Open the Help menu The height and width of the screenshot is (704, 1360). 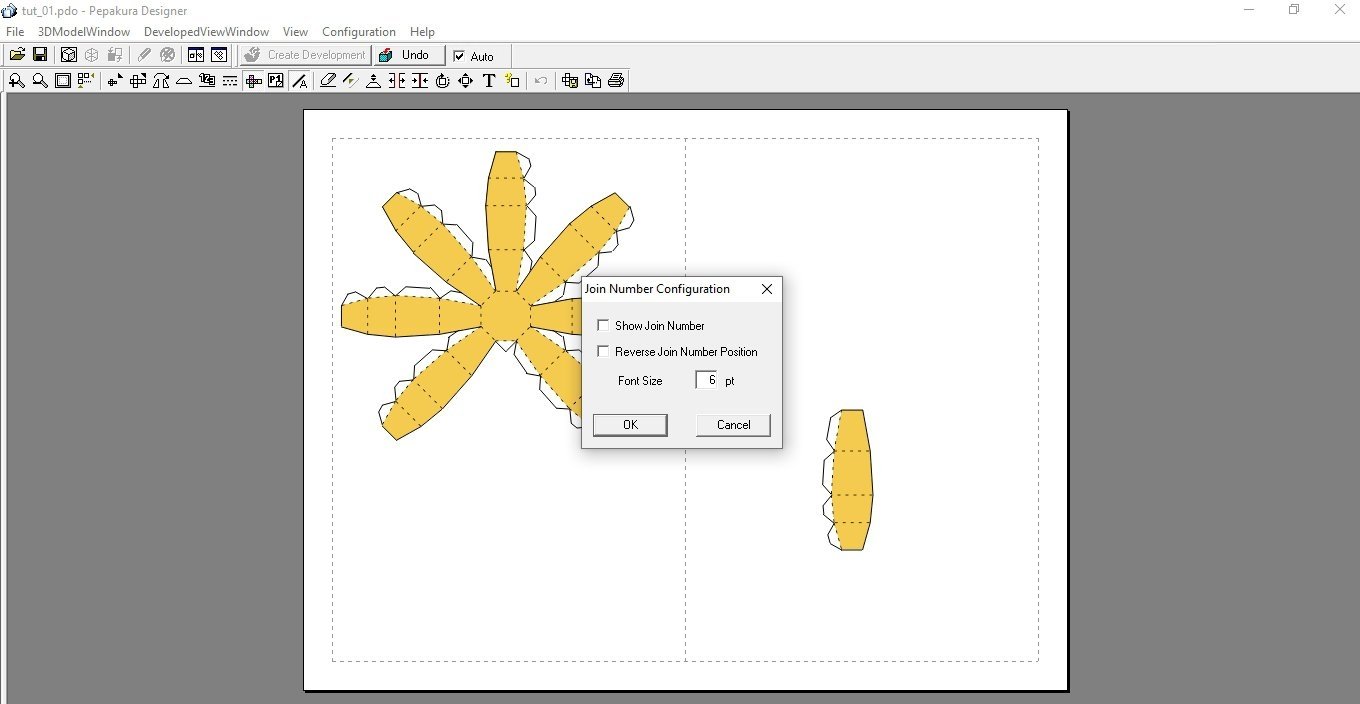tap(422, 32)
